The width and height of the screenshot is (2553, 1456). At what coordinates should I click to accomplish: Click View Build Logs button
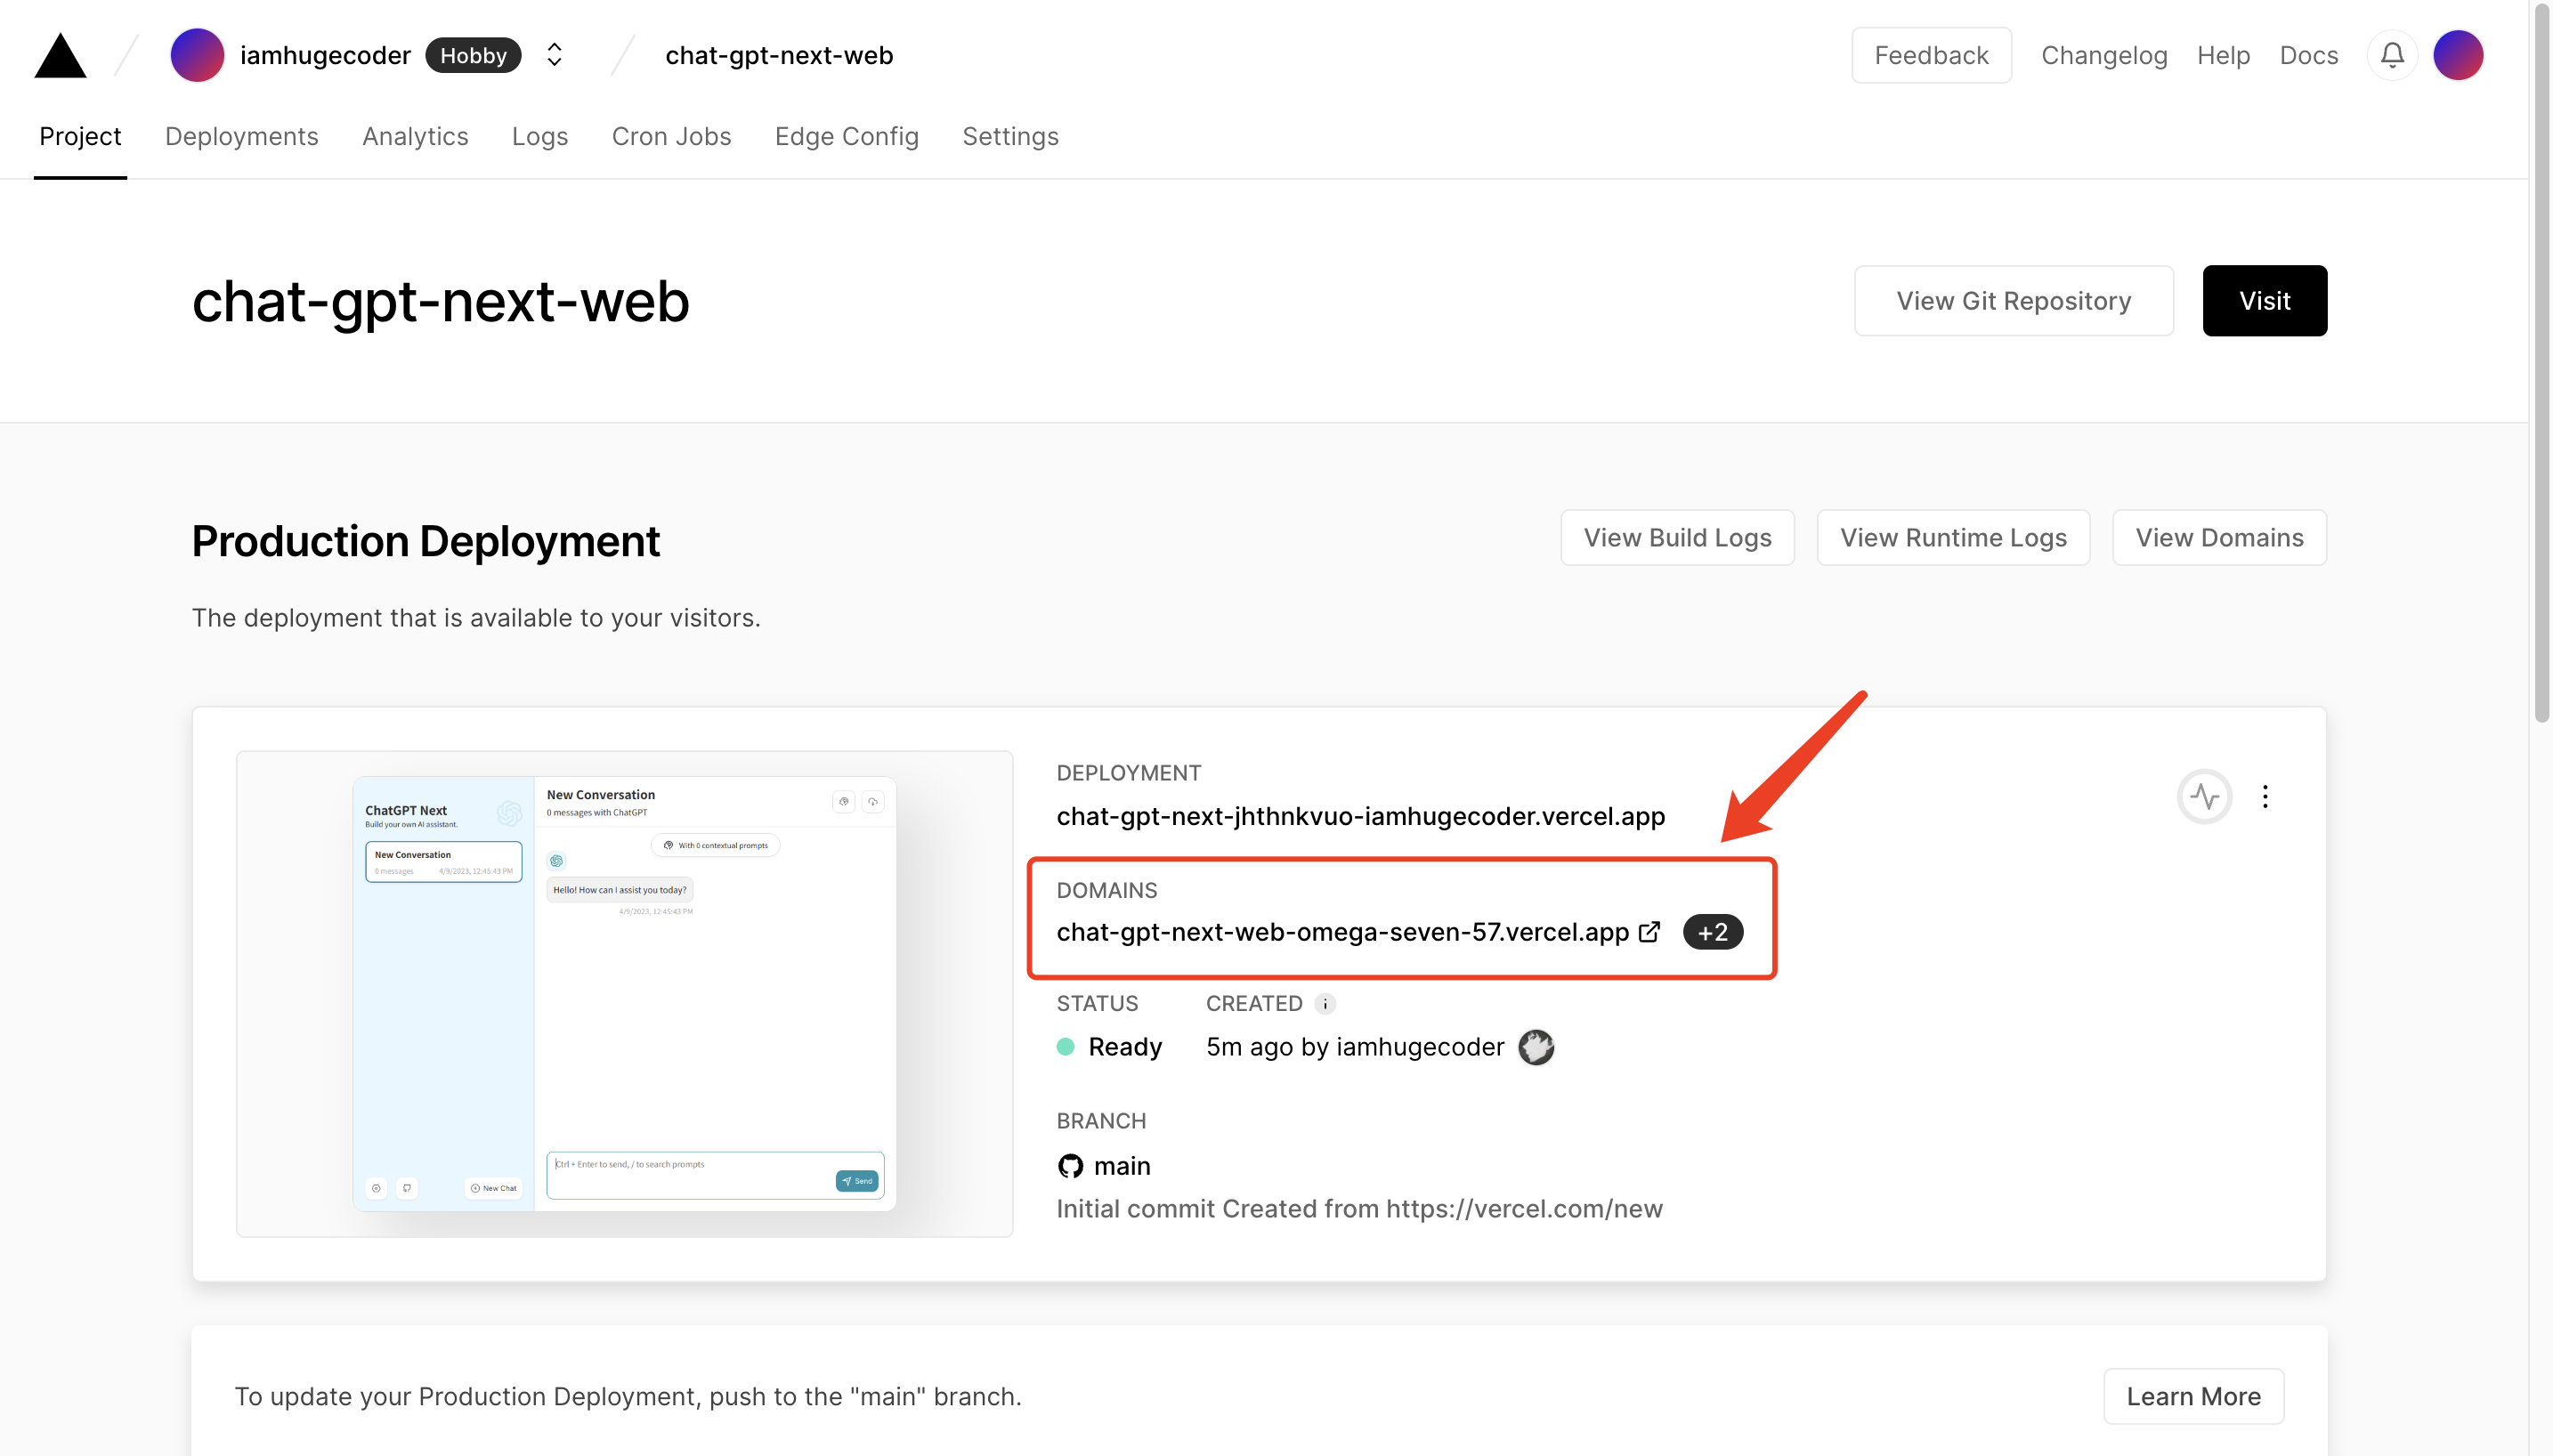[x=1677, y=538]
